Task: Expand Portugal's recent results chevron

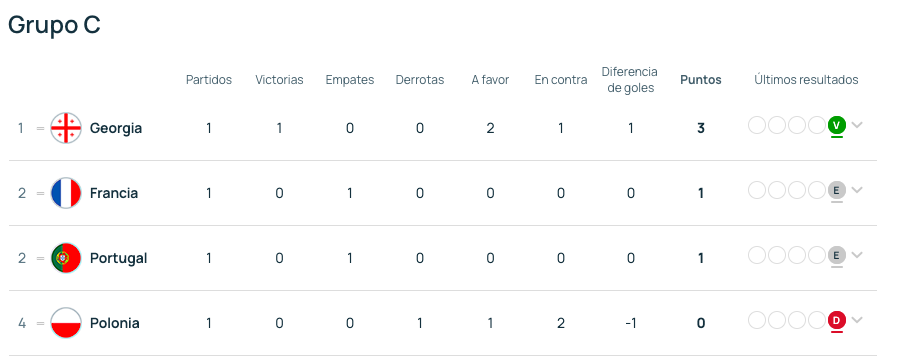Action: (x=857, y=255)
